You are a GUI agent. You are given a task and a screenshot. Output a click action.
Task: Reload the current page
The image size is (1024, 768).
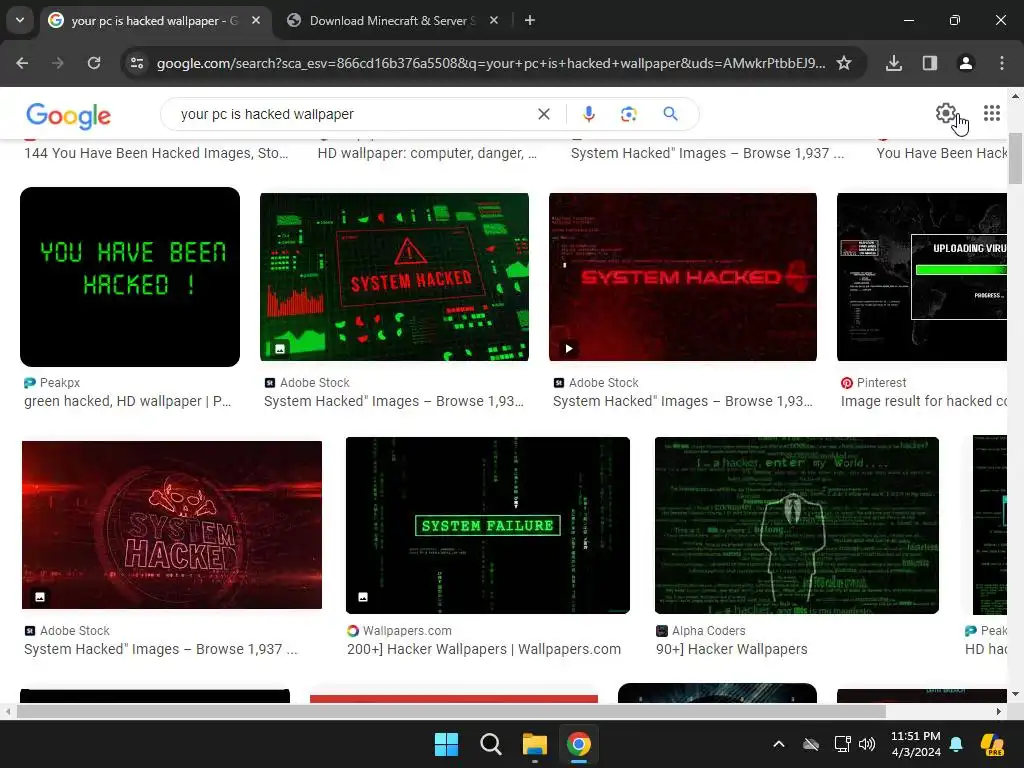(94, 63)
